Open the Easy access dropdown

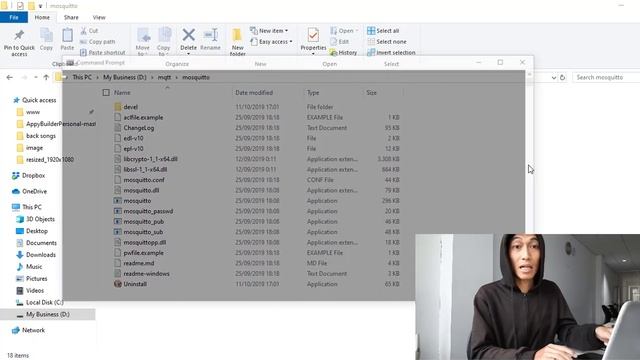[x=271, y=42]
